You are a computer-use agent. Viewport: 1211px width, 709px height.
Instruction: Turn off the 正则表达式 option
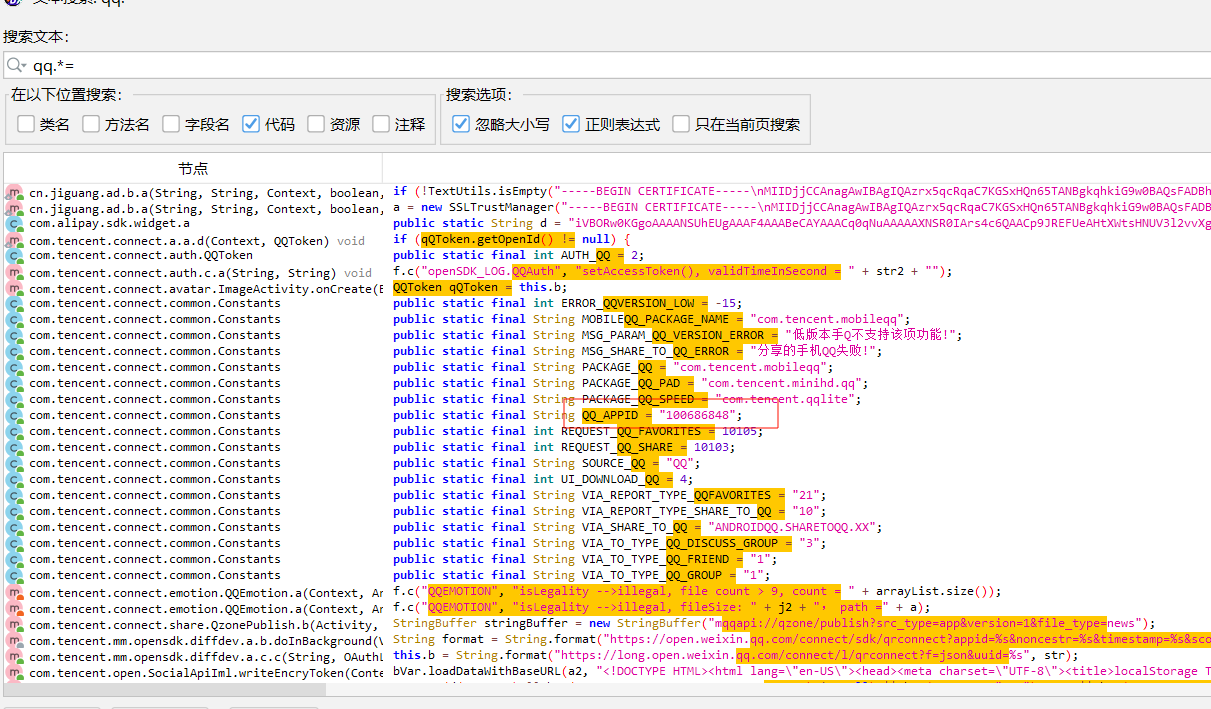pyautogui.click(x=571, y=124)
